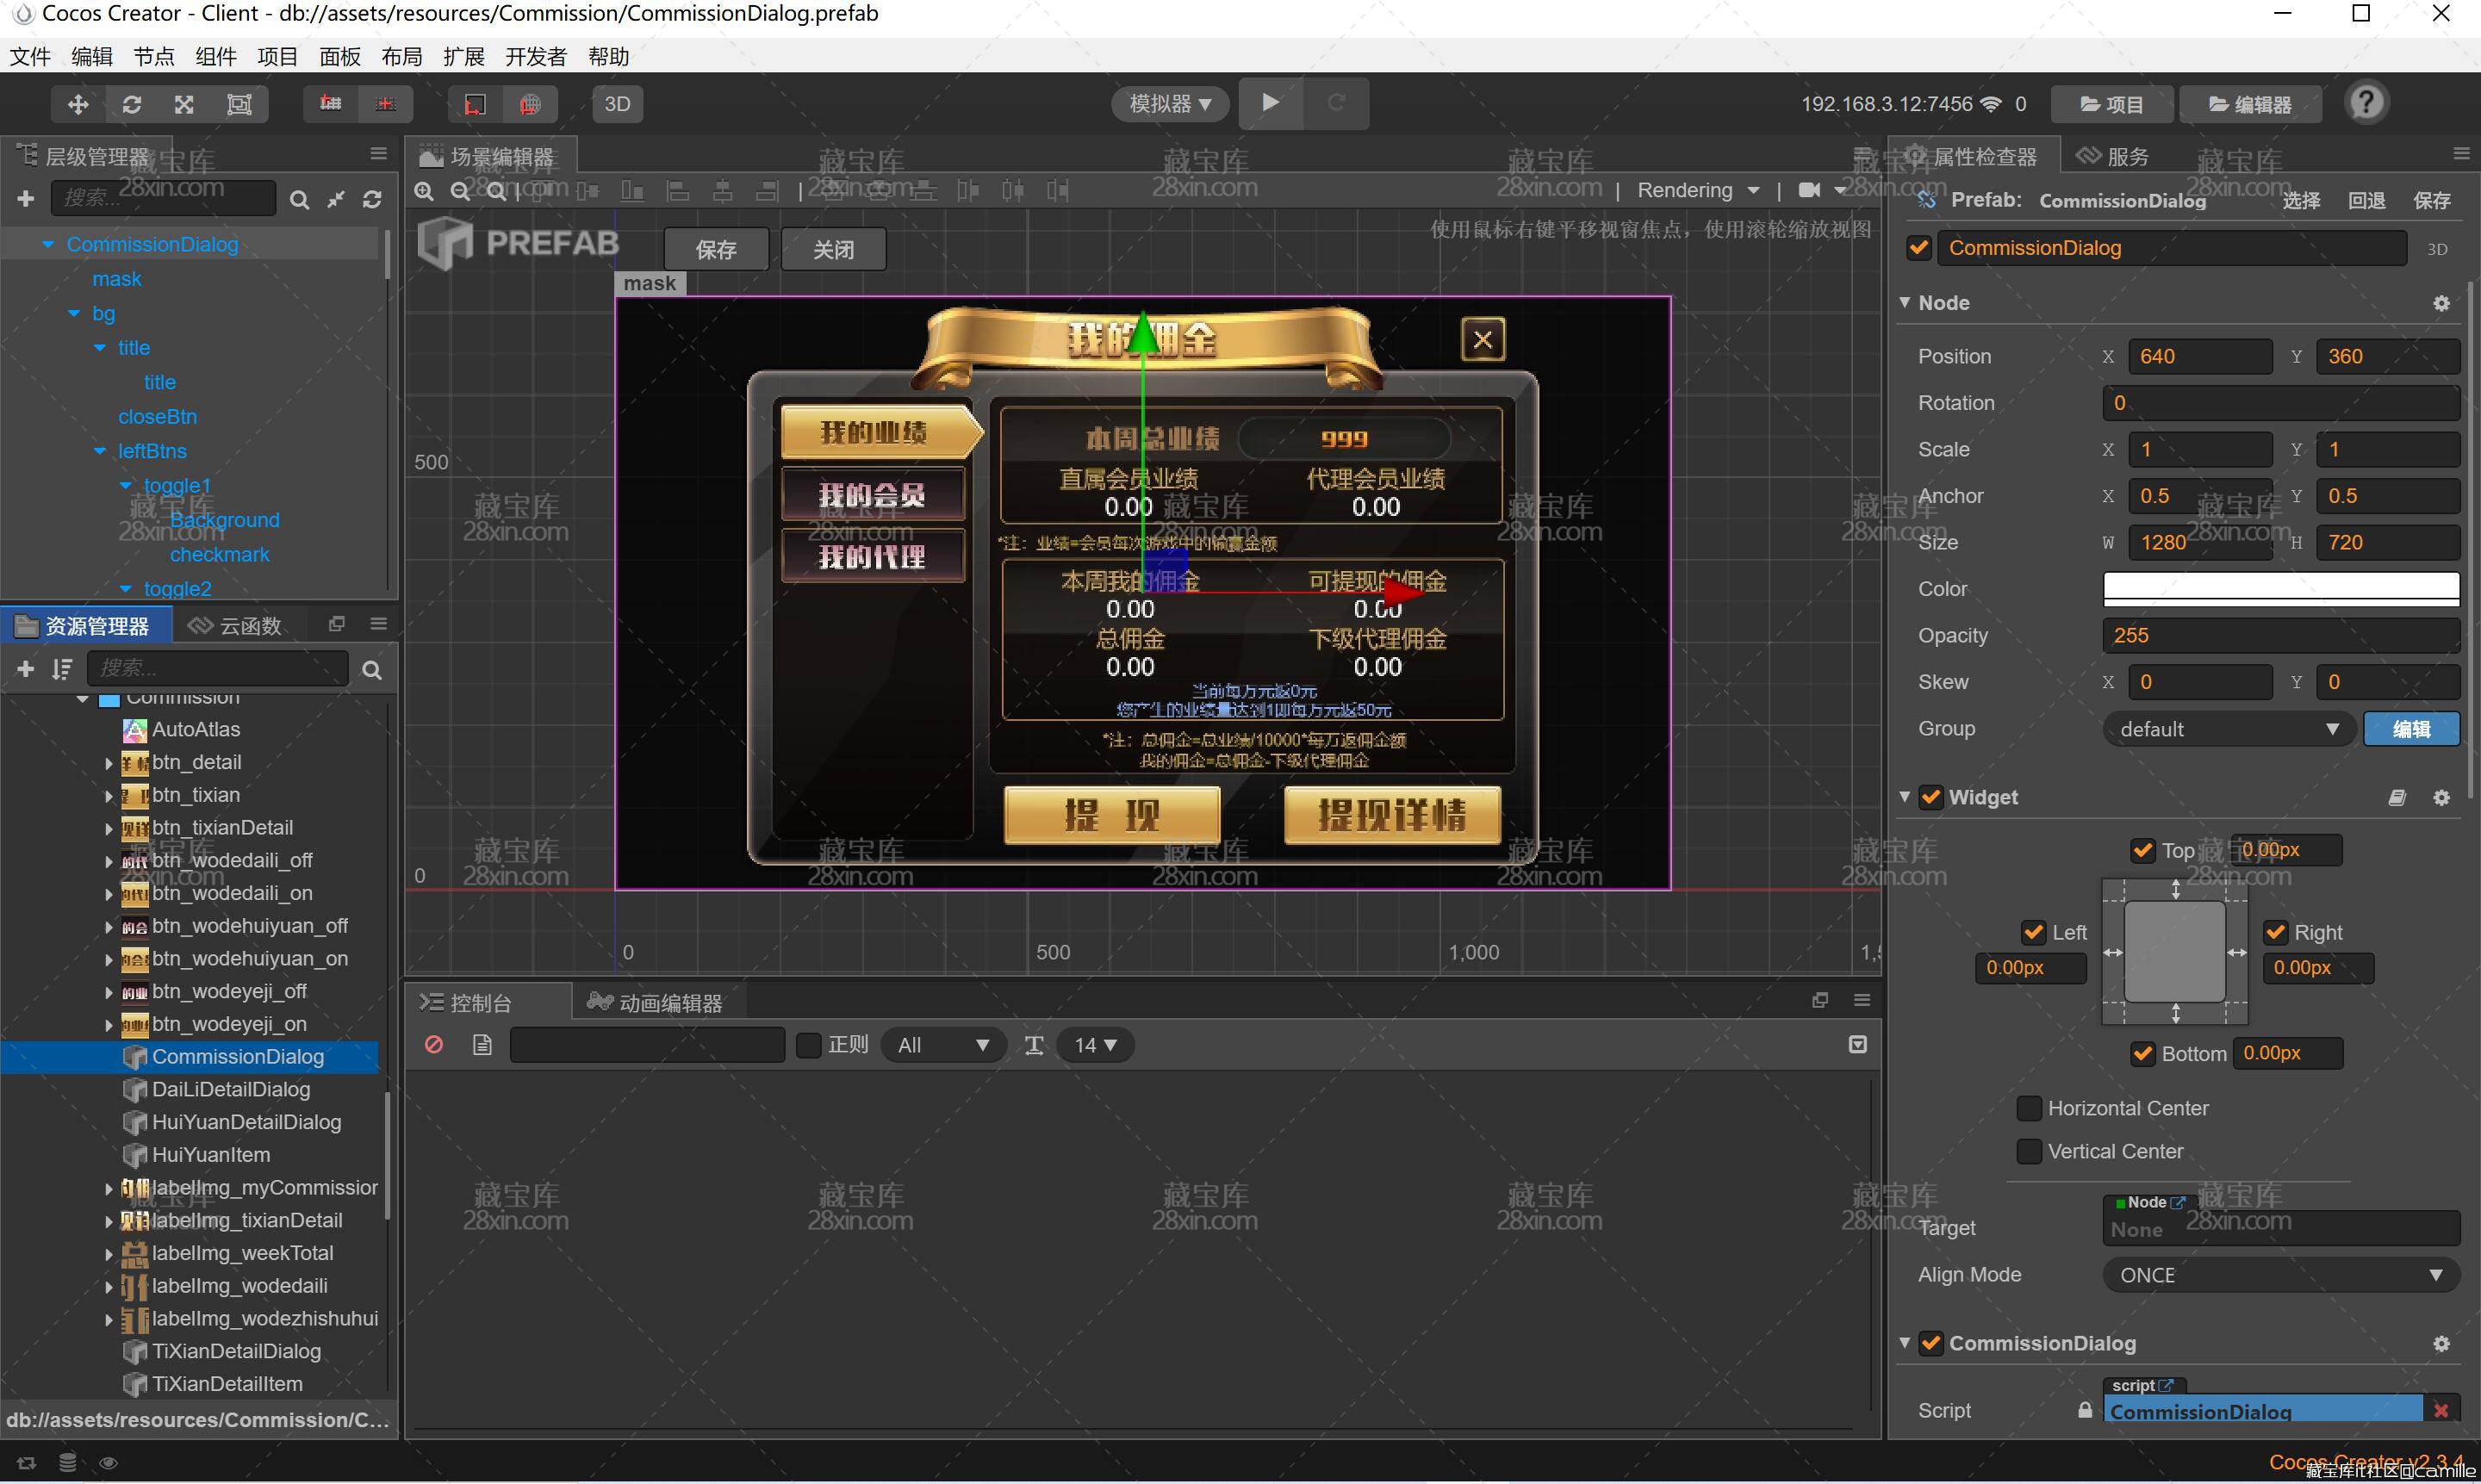Enable Vertical Center alignment
Viewport: 2481px width, 1484px height.
click(2029, 1151)
